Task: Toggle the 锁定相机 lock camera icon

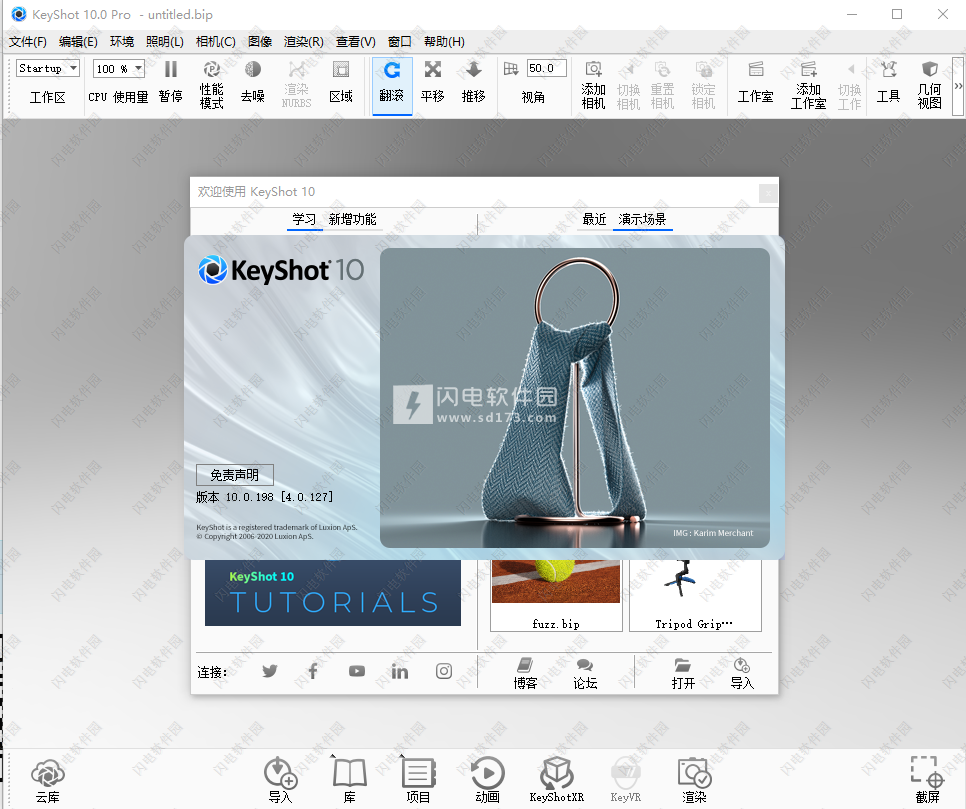Action: pos(703,85)
